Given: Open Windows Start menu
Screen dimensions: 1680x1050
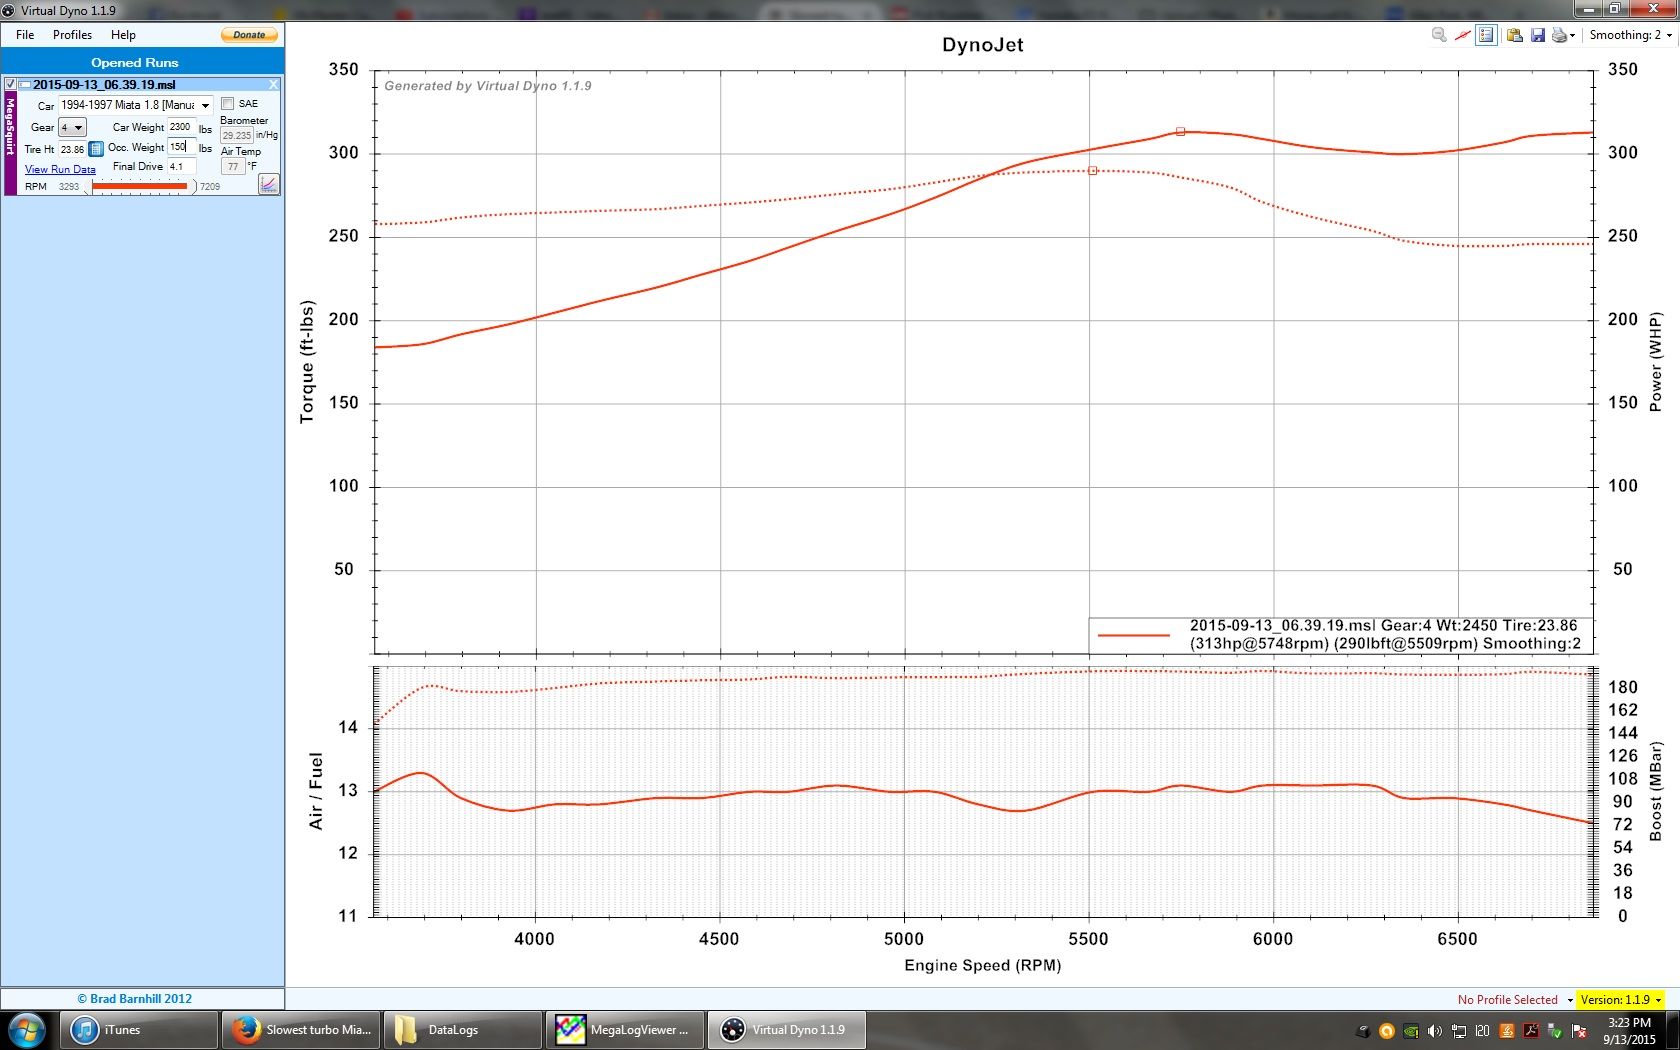Looking at the screenshot, I should tap(27, 1029).
